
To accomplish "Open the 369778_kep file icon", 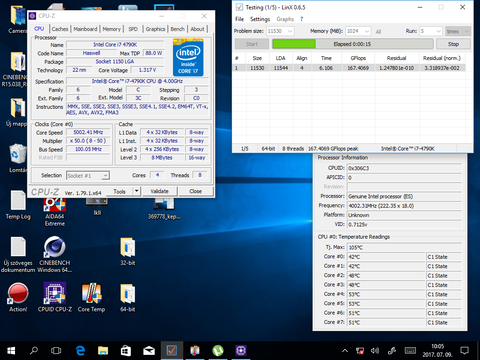I will pyautogui.click(x=164, y=209).
